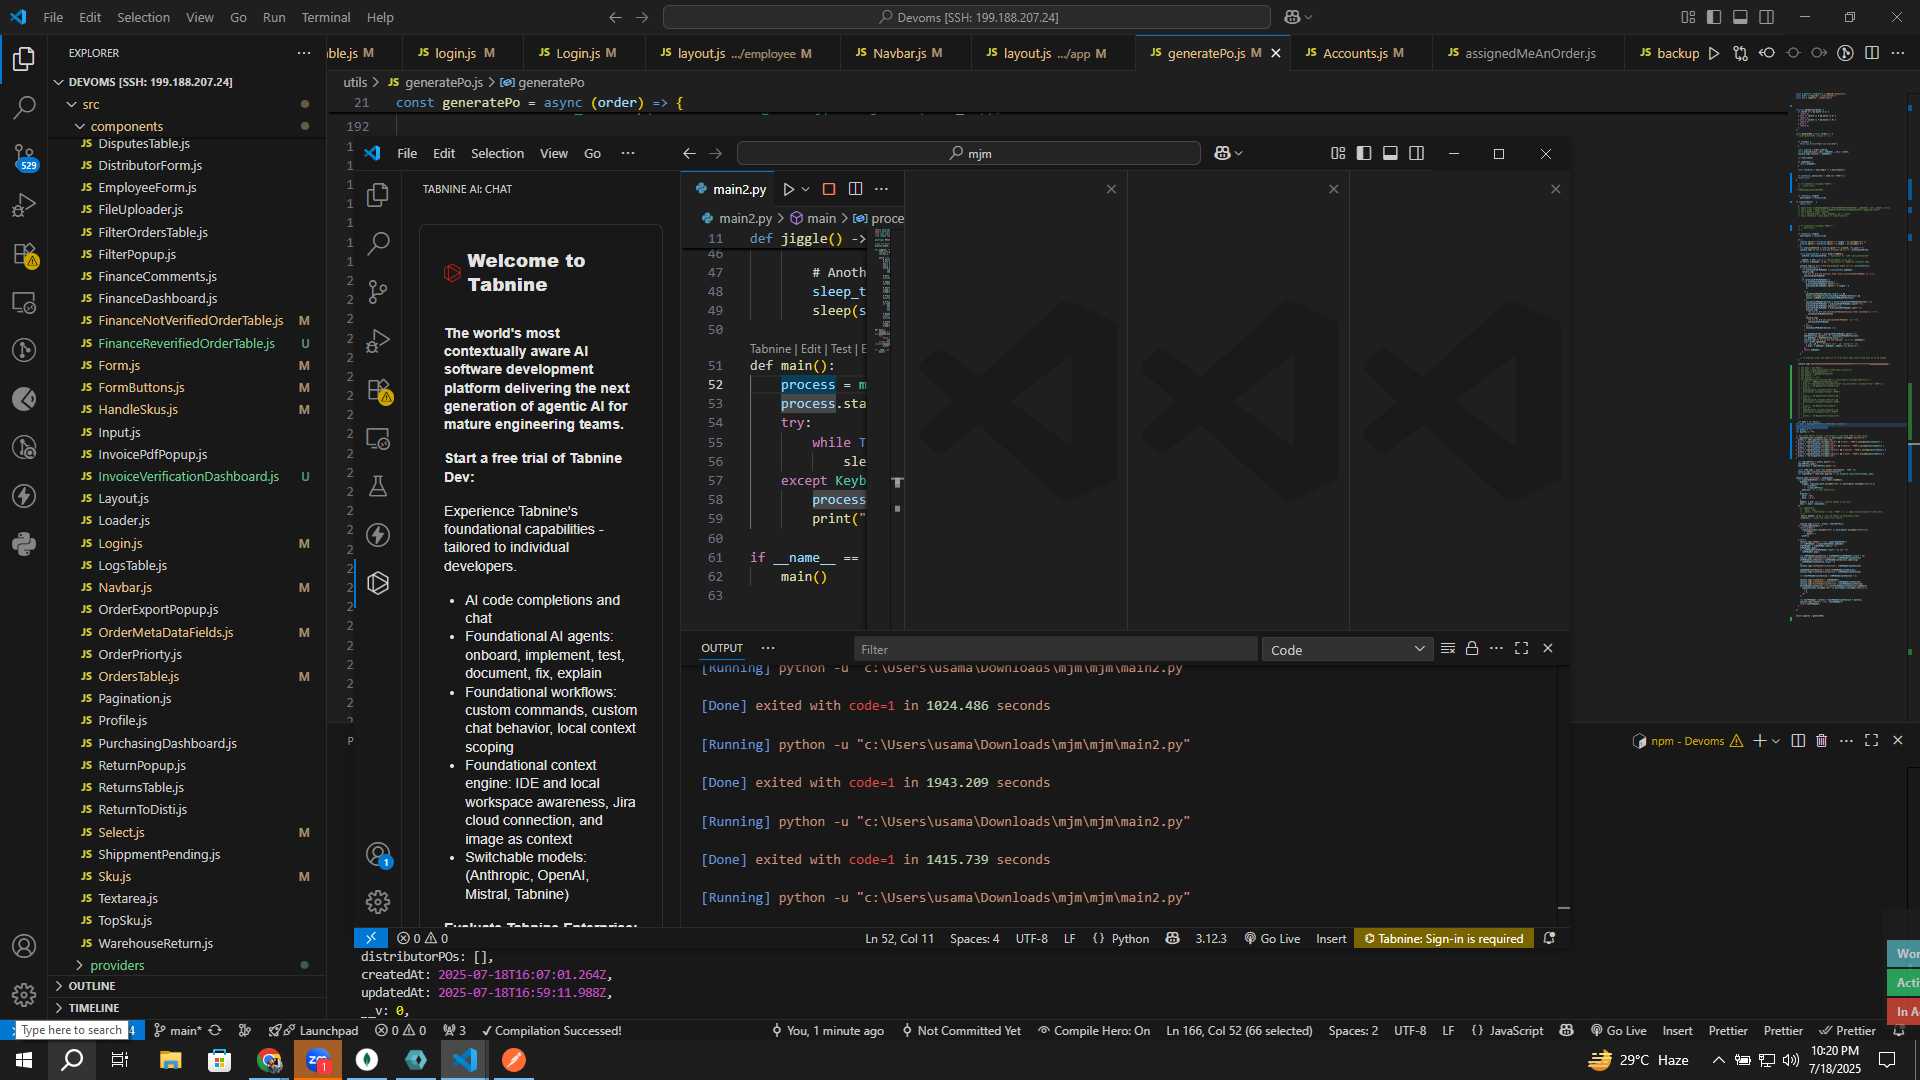Open Terminal menu in Devoms window
This screenshot has height=1080, width=1920.
[x=326, y=17]
